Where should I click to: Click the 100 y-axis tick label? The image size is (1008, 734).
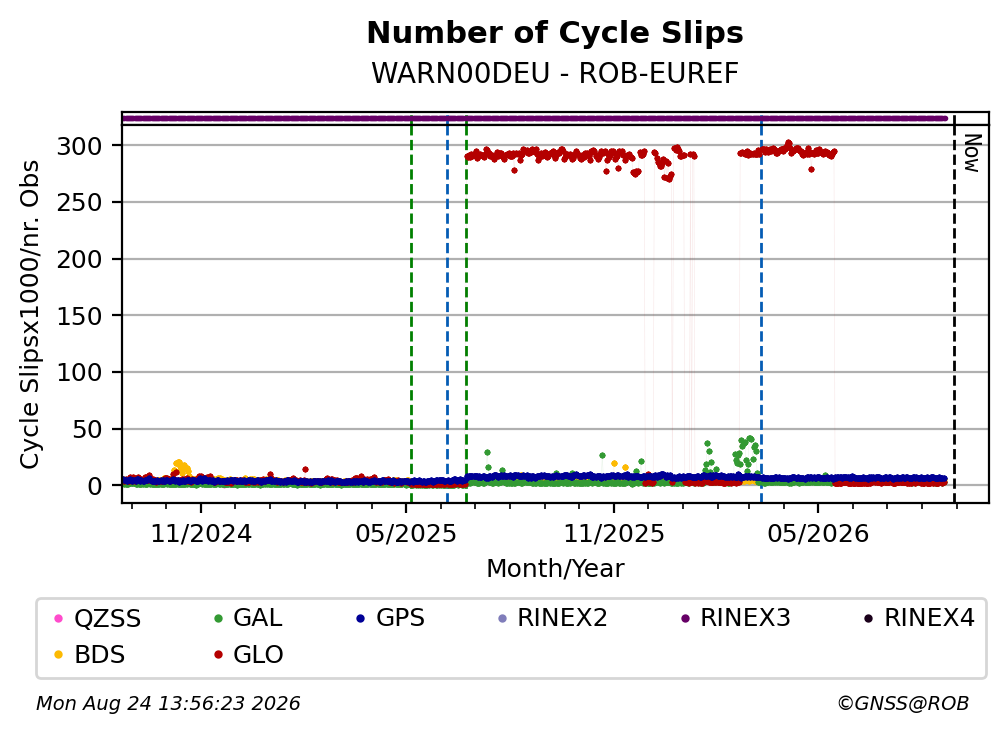79,373
